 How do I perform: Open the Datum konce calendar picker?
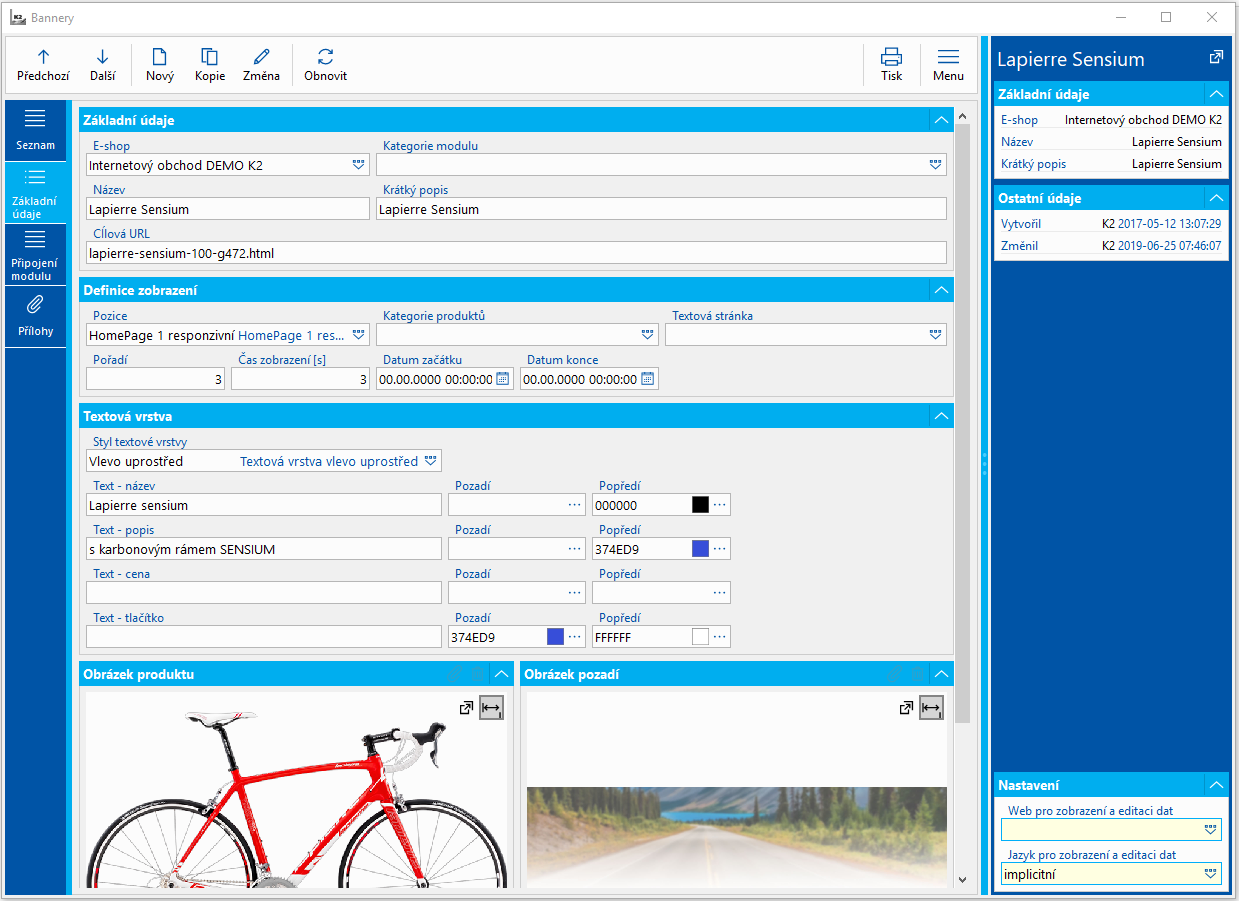(x=648, y=379)
